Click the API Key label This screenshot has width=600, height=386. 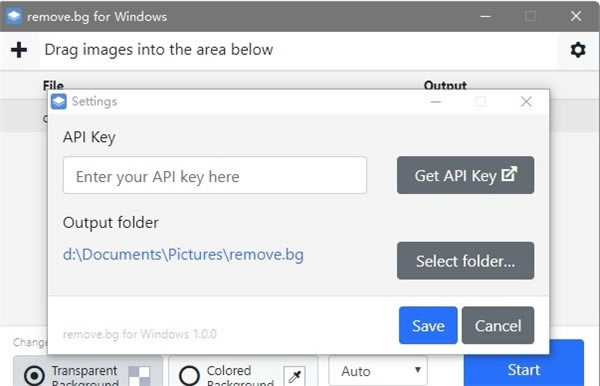tap(89, 137)
